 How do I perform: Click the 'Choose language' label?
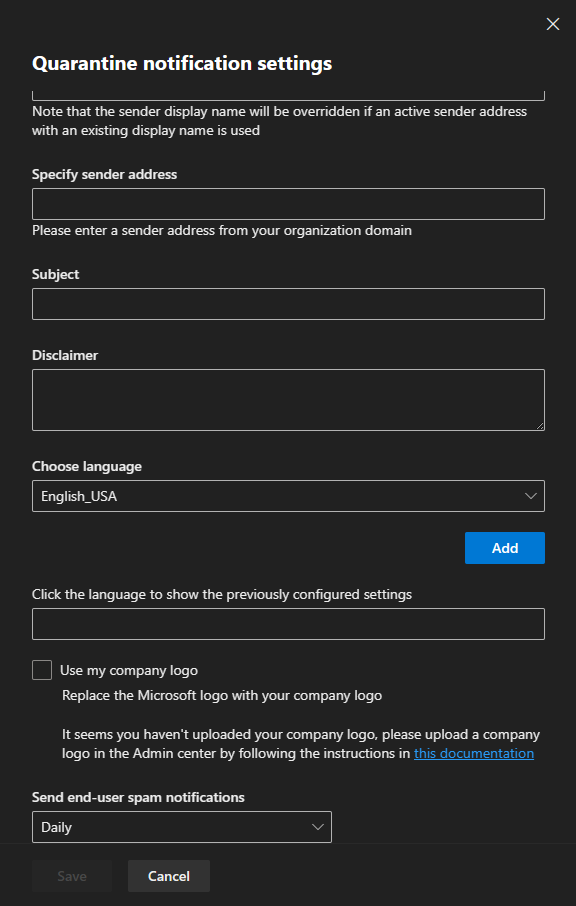coord(87,466)
